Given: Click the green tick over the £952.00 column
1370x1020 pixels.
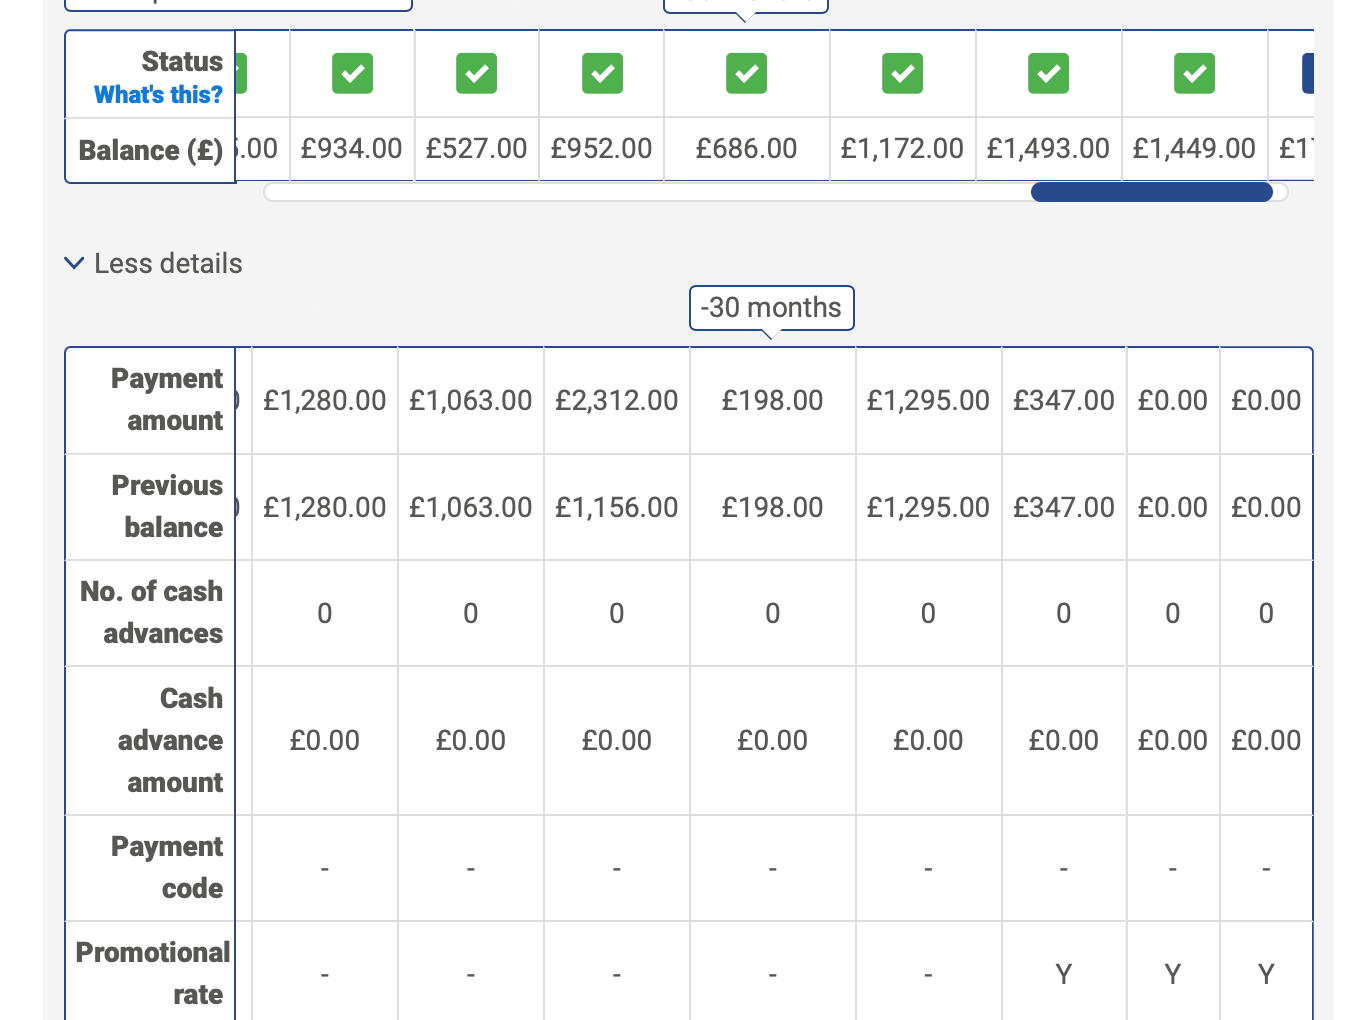Looking at the screenshot, I should tap(602, 73).
